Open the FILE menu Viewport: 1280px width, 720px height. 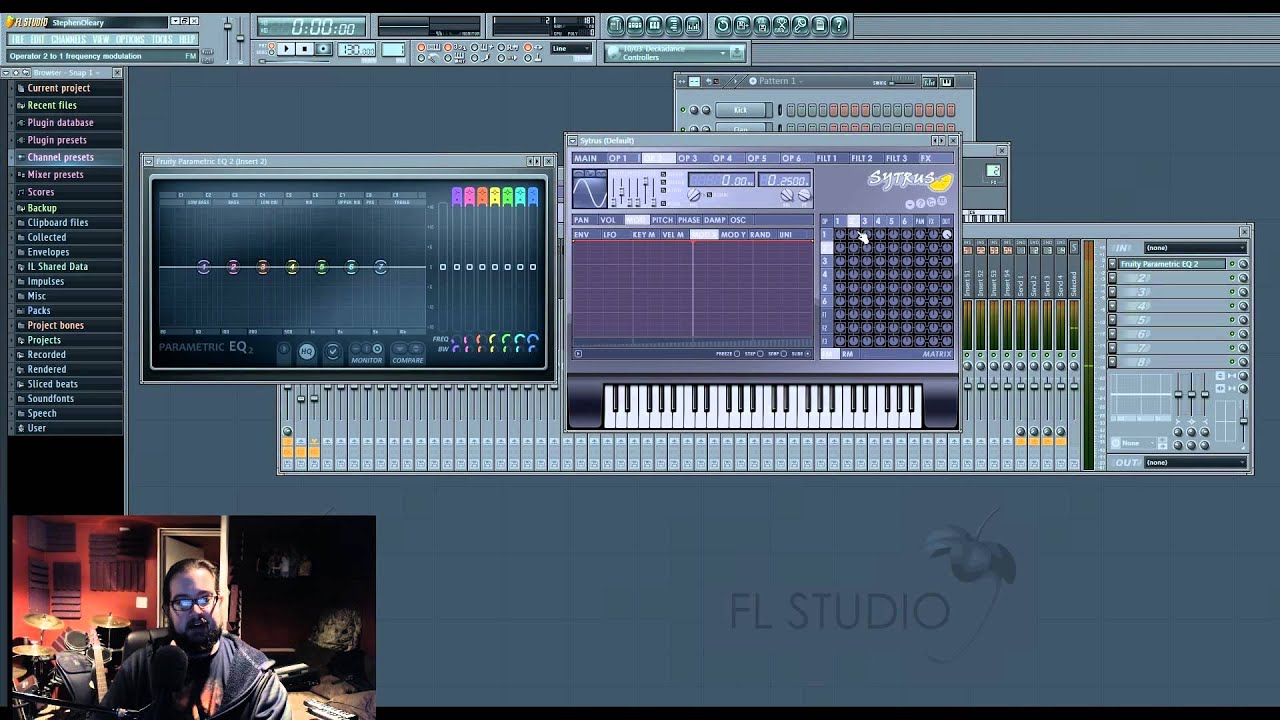tap(18, 39)
